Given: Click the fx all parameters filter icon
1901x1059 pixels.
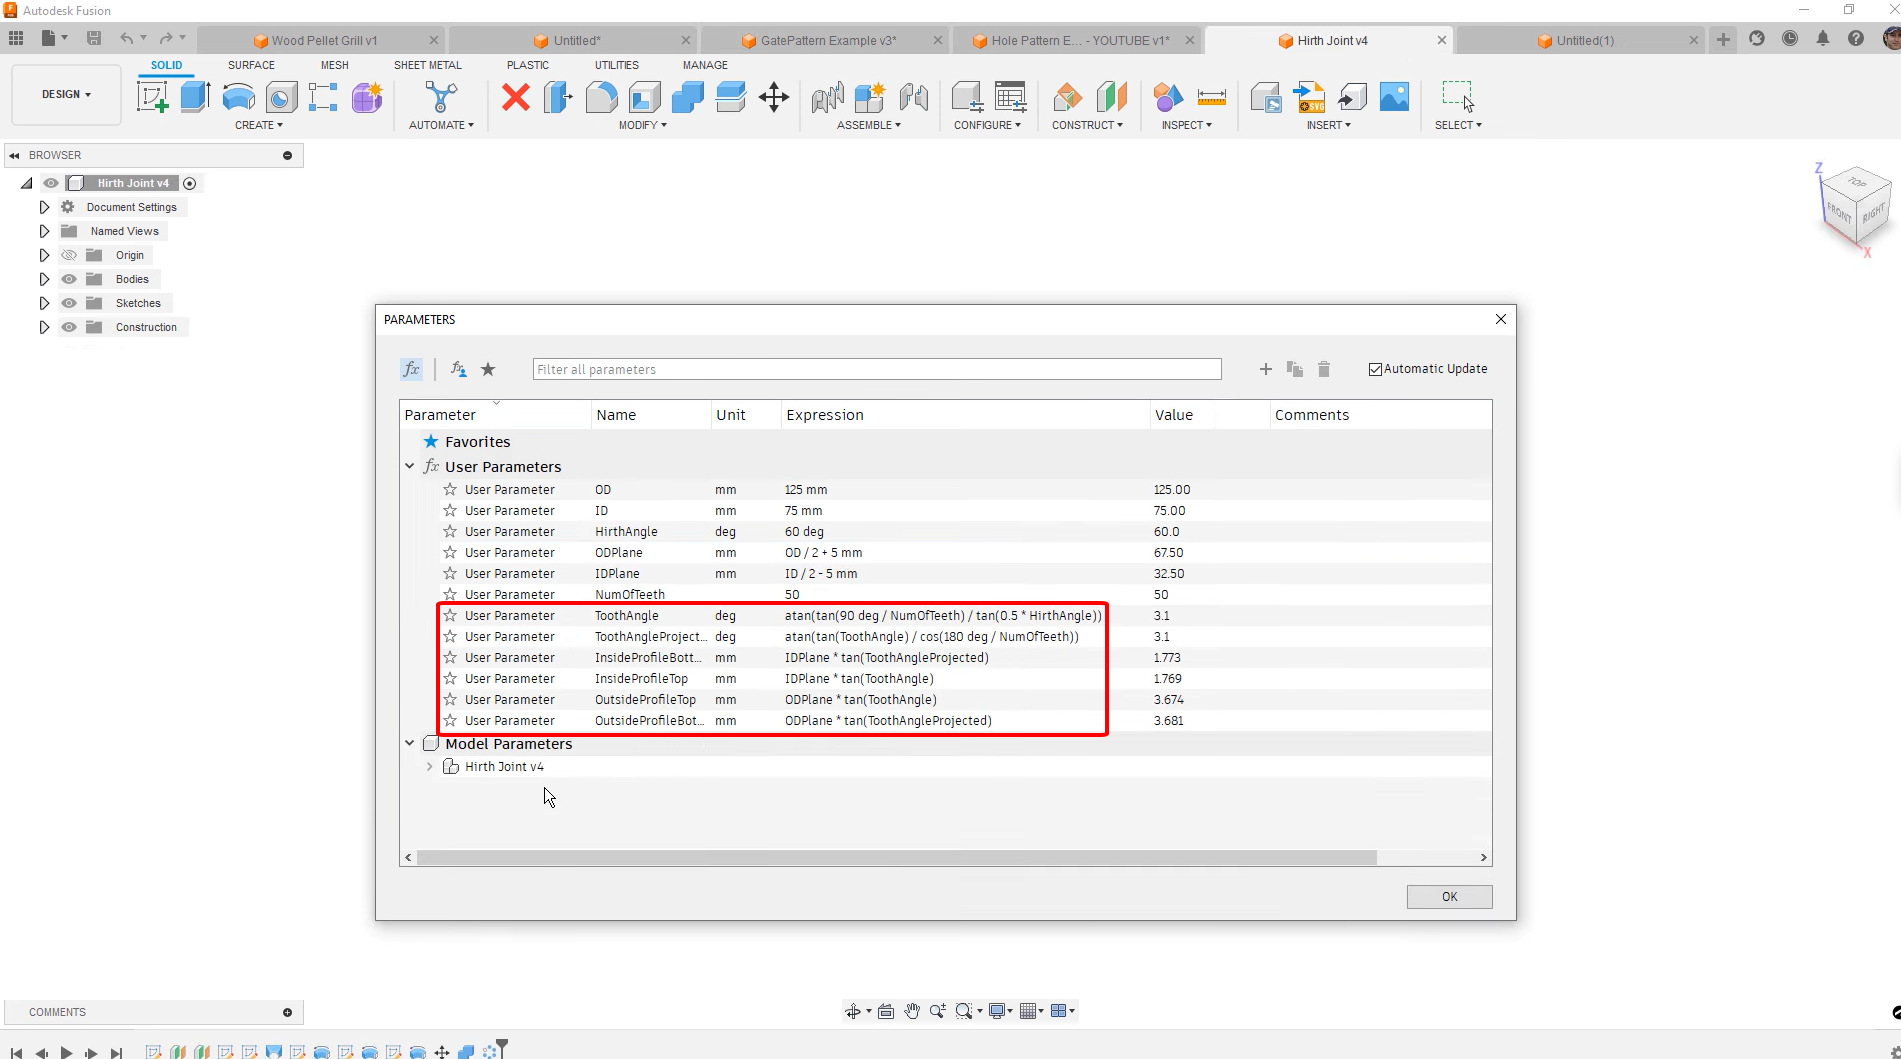Looking at the screenshot, I should click(411, 369).
